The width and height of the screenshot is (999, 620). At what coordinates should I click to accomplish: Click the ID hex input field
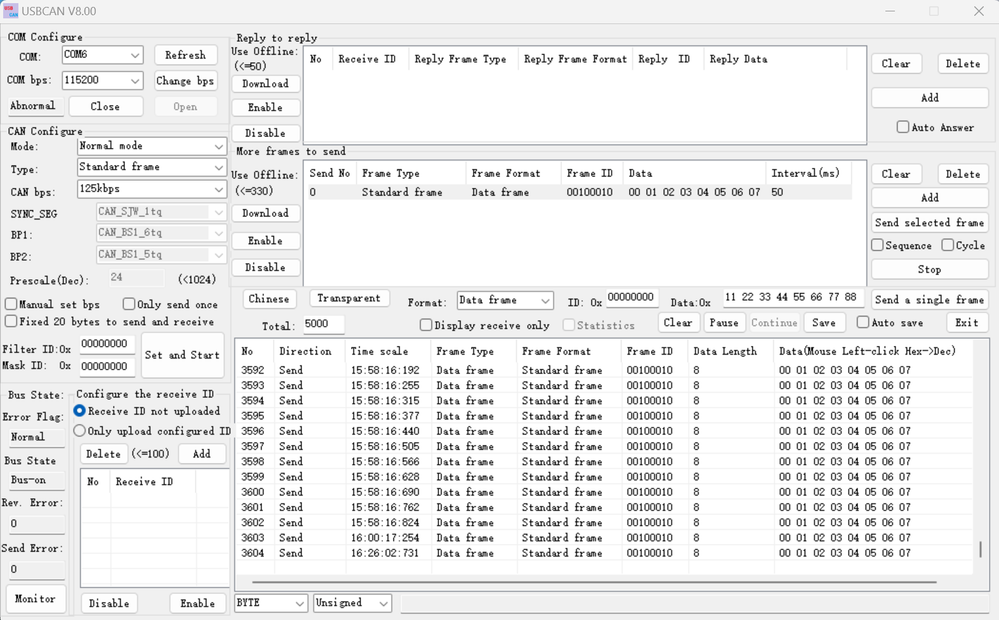632,298
